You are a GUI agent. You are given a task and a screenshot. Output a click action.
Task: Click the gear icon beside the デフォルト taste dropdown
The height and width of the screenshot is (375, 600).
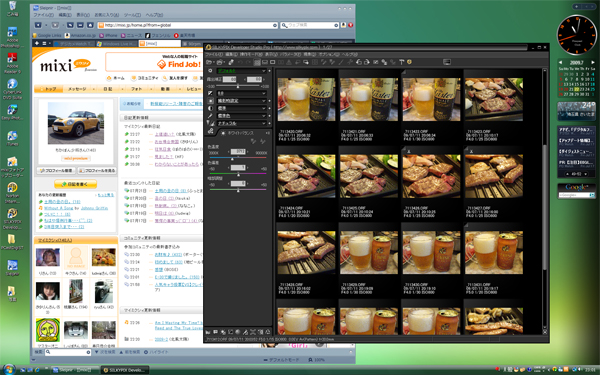(x=210, y=71)
